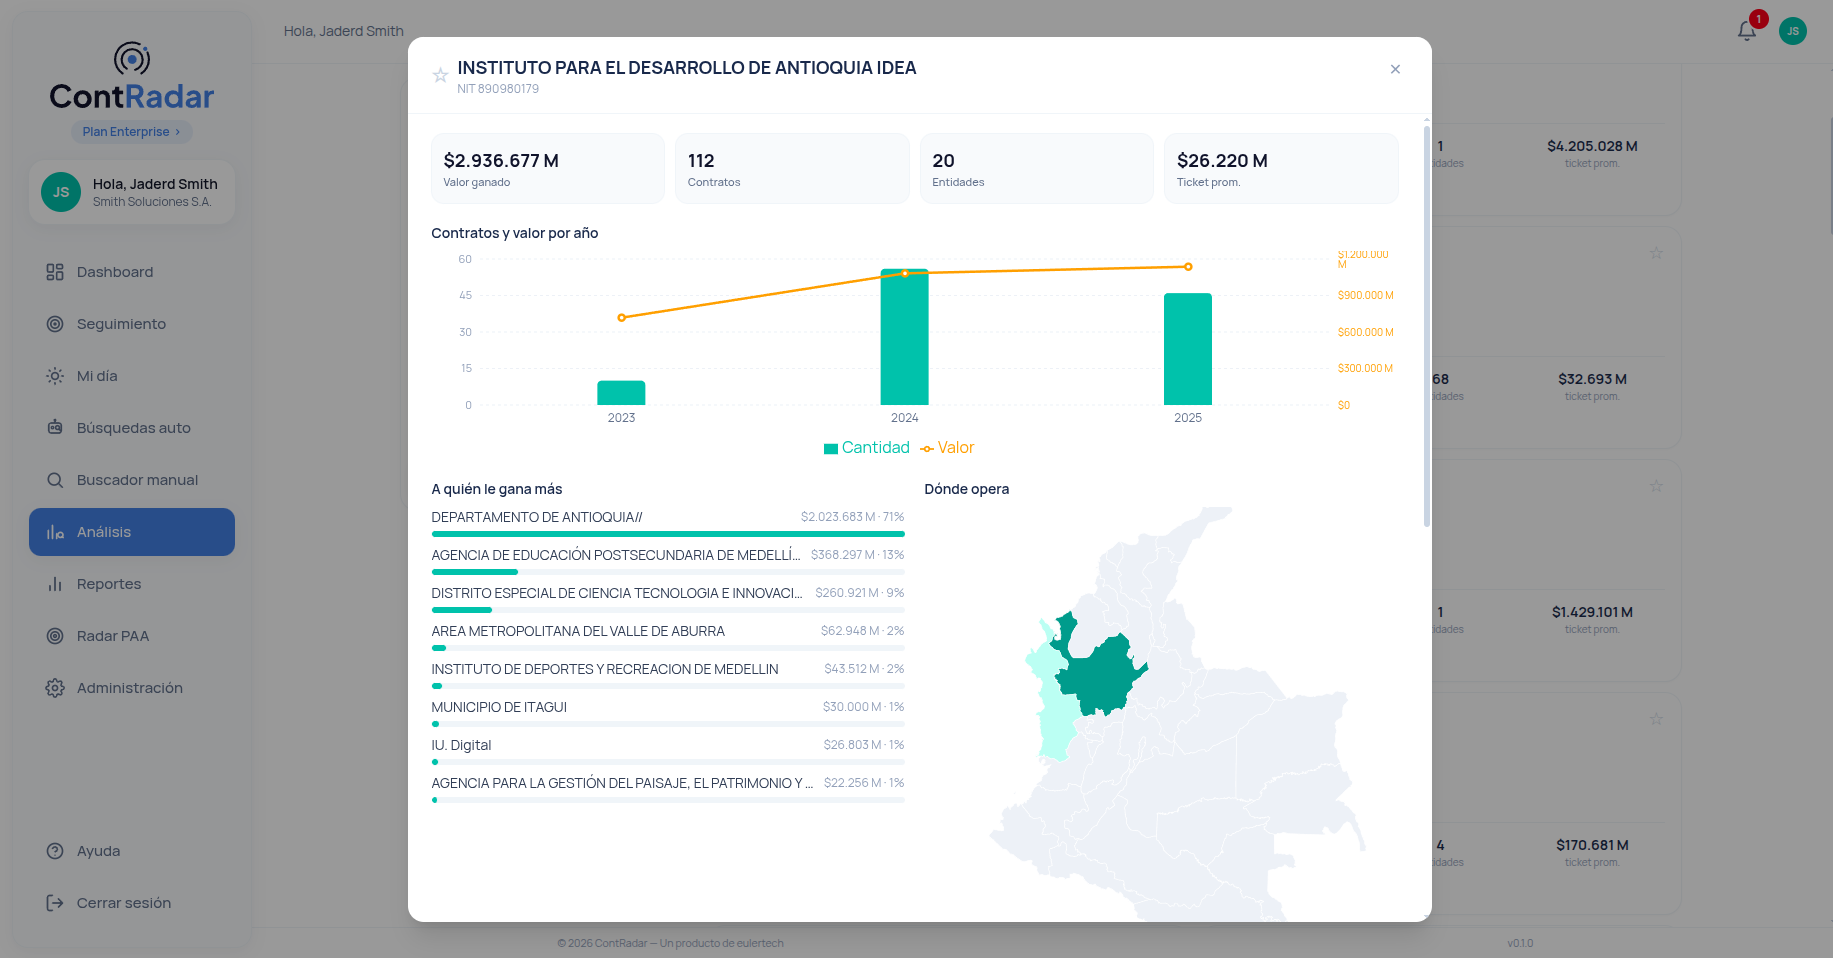Click the $260.921 M · 9% value
The height and width of the screenshot is (958, 1833).
coord(859,593)
